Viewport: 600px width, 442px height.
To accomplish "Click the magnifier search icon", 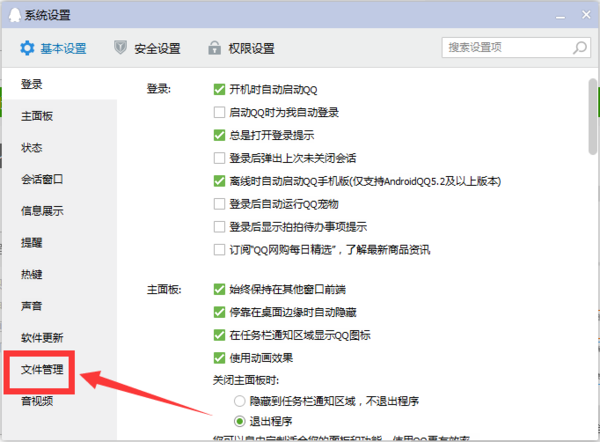I will tap(579, 47).
